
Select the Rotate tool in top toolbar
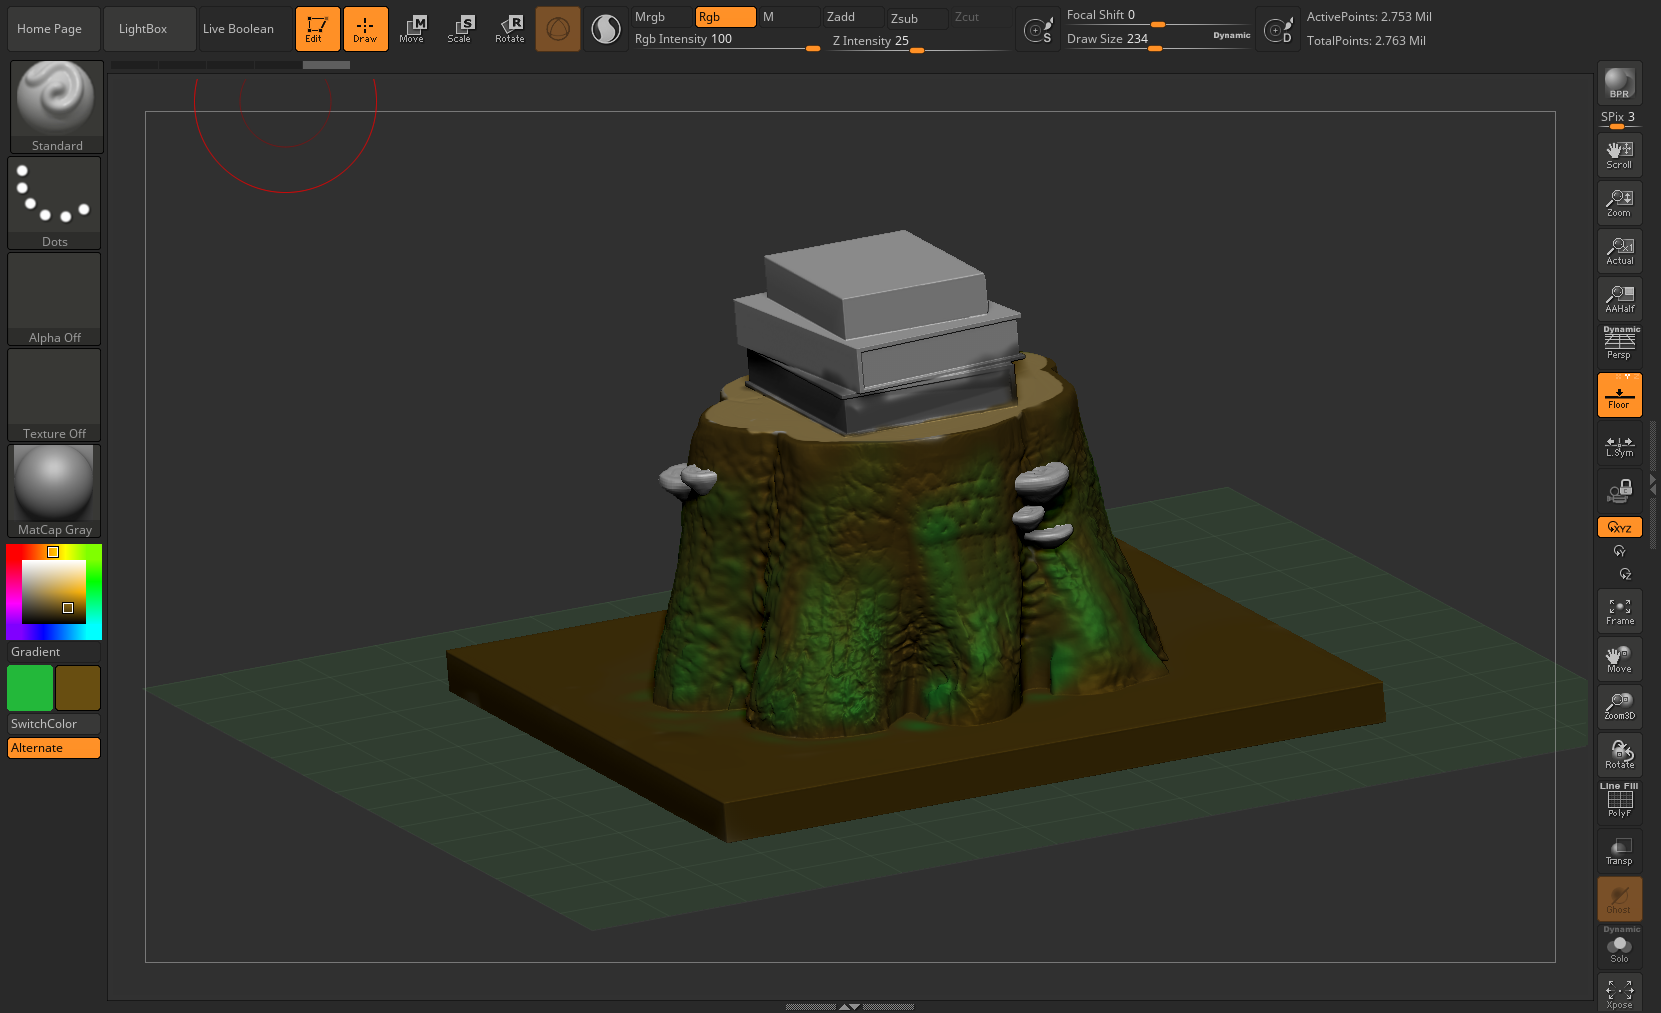(x=510, y=29)
